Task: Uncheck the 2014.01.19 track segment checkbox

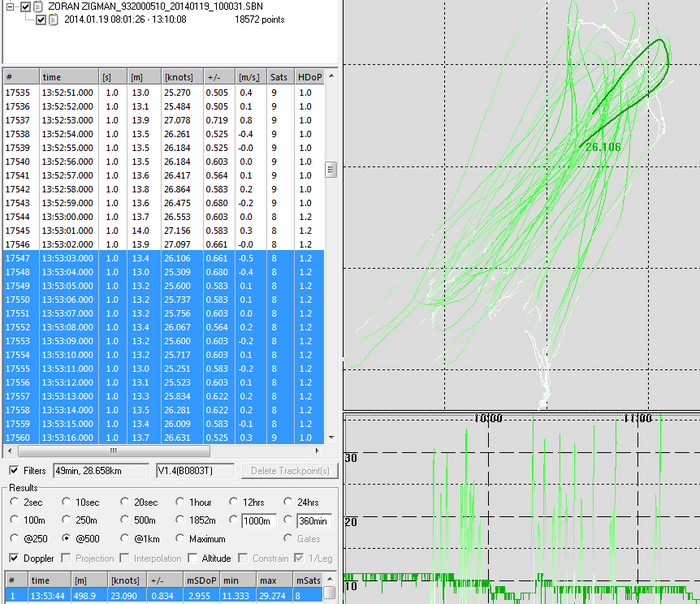Action: tap(41, 20)
